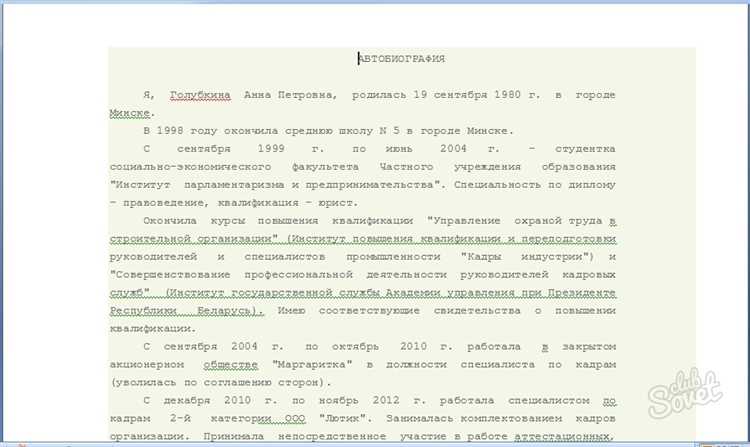Click the word правоведение
750x447 pixels.
click(x=163, y=203)
